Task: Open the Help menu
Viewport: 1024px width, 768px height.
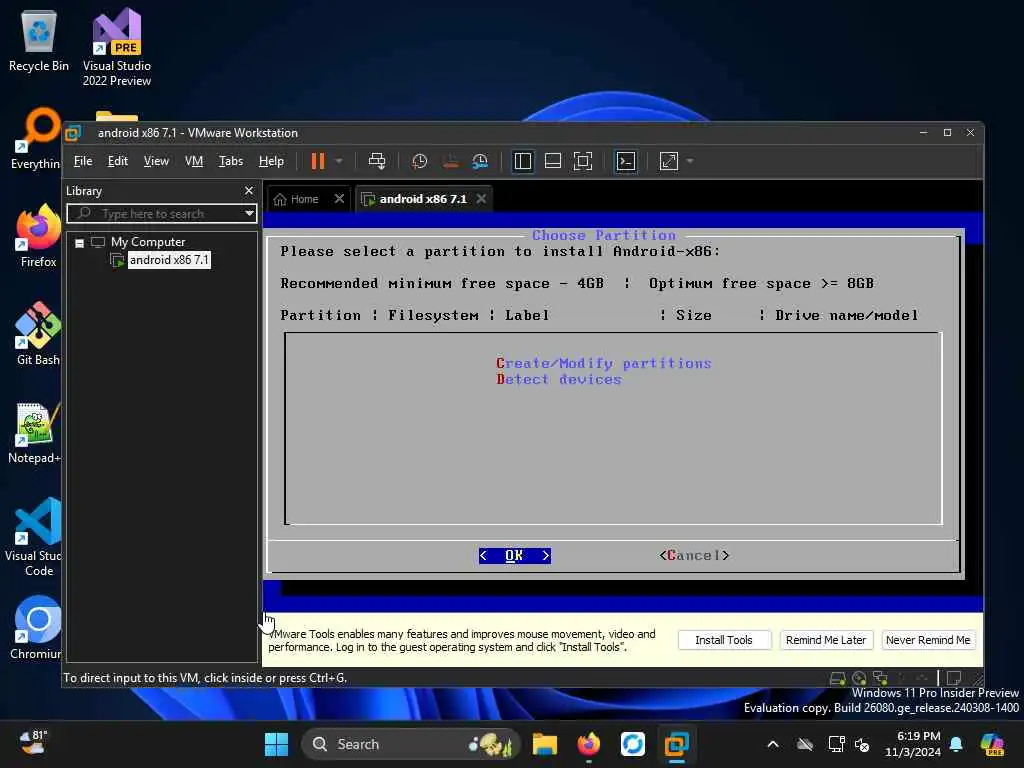Action: click(x=271, y=161)
